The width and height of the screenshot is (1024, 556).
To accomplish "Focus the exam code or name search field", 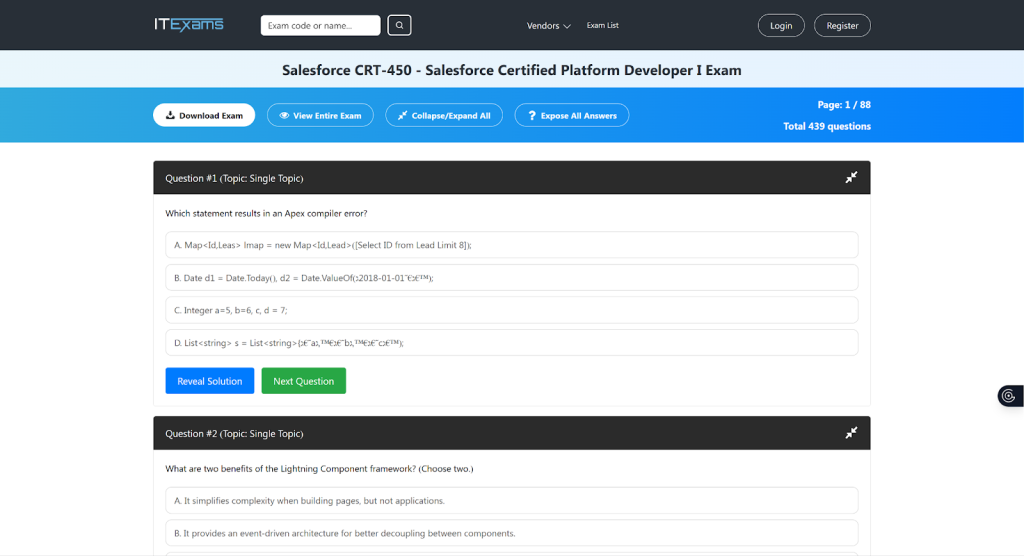I will click(320, 25).
